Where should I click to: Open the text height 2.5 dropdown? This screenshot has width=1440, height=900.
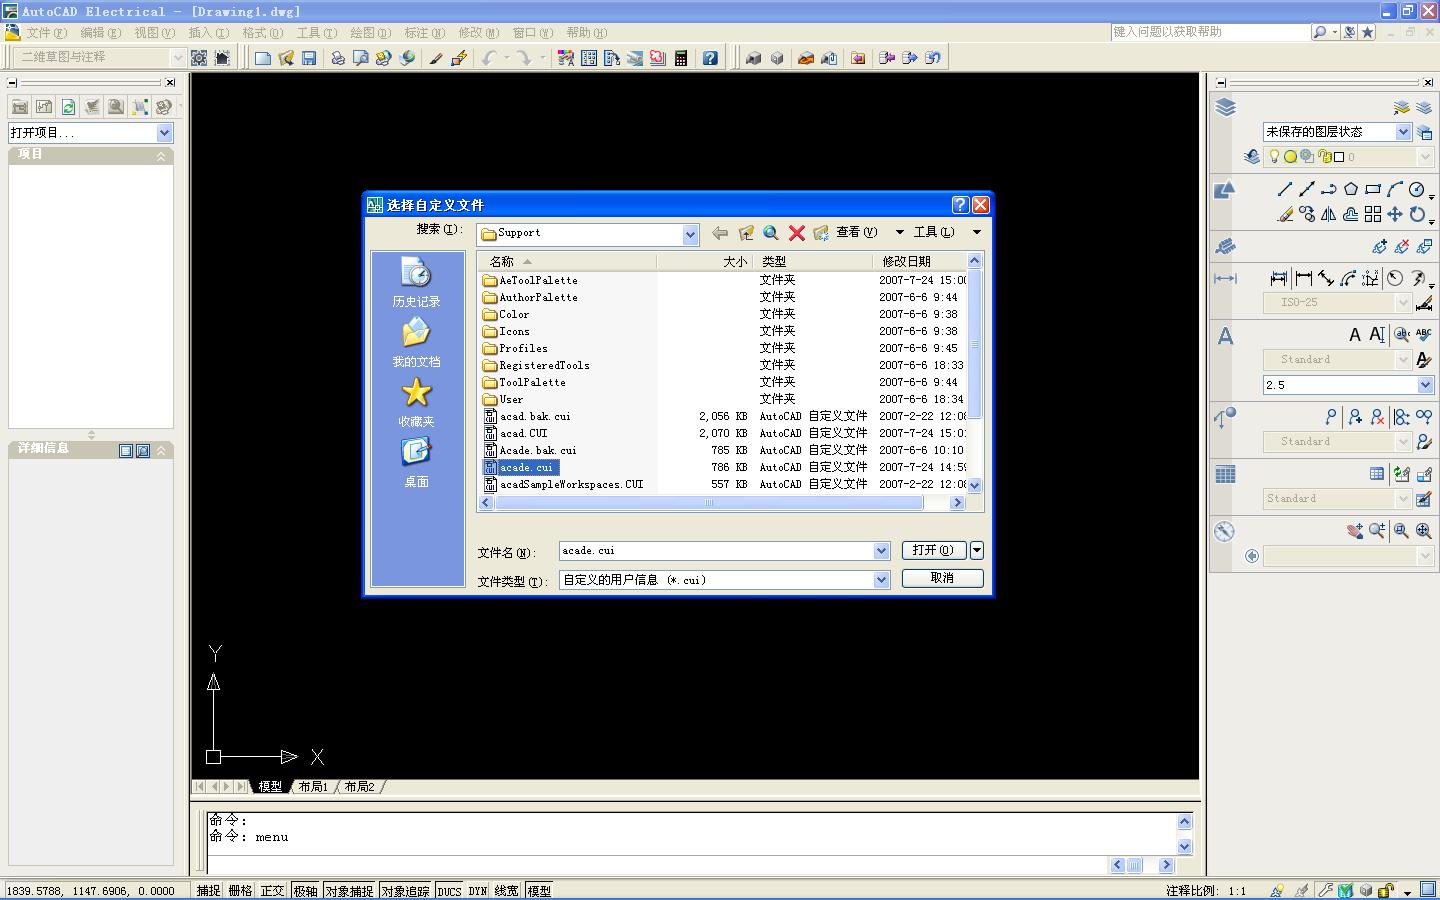point(1425,385)
